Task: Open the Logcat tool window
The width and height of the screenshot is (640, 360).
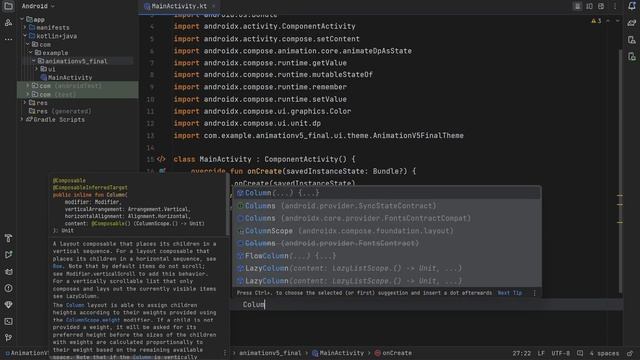Action: [x=8, y=271]
